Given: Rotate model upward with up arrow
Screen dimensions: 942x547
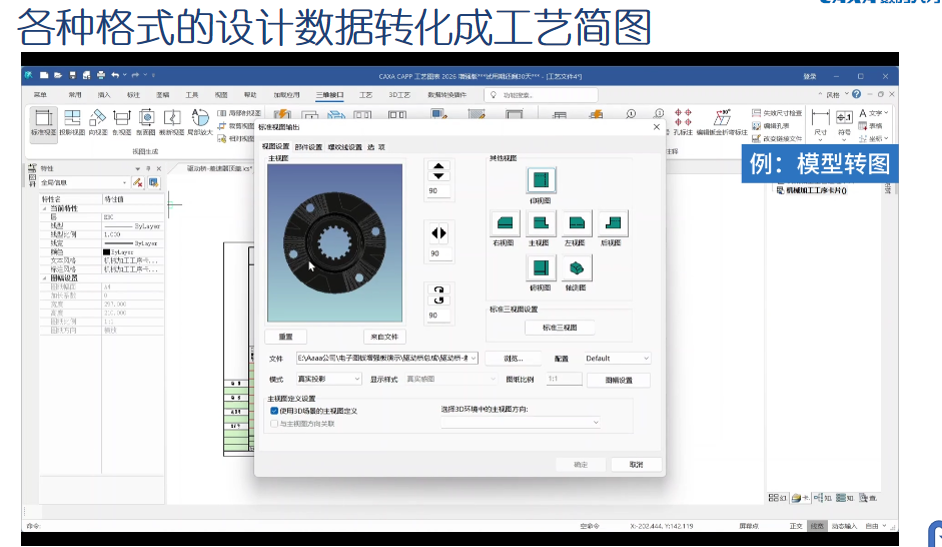Looking at the screenshot, I should click(x=439, y=166).
